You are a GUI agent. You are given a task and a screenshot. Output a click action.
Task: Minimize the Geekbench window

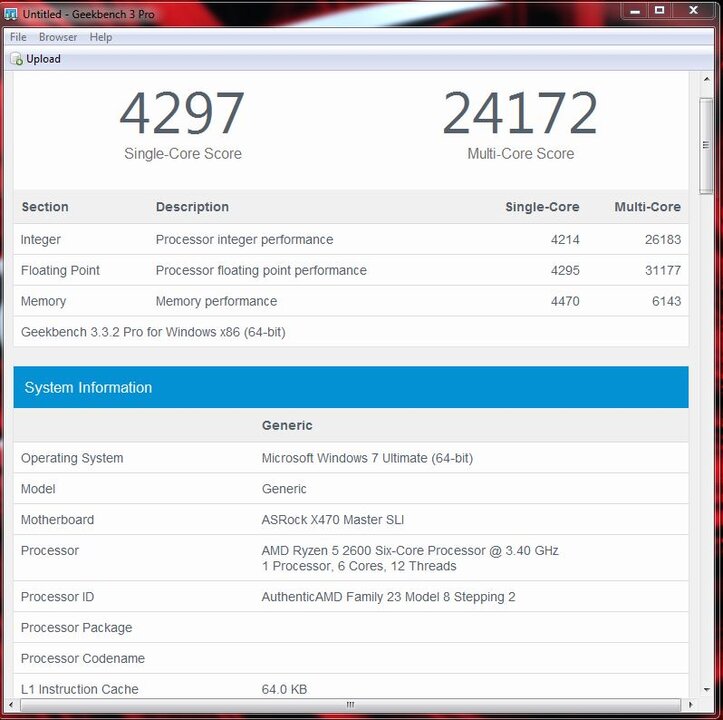(635, 11)
